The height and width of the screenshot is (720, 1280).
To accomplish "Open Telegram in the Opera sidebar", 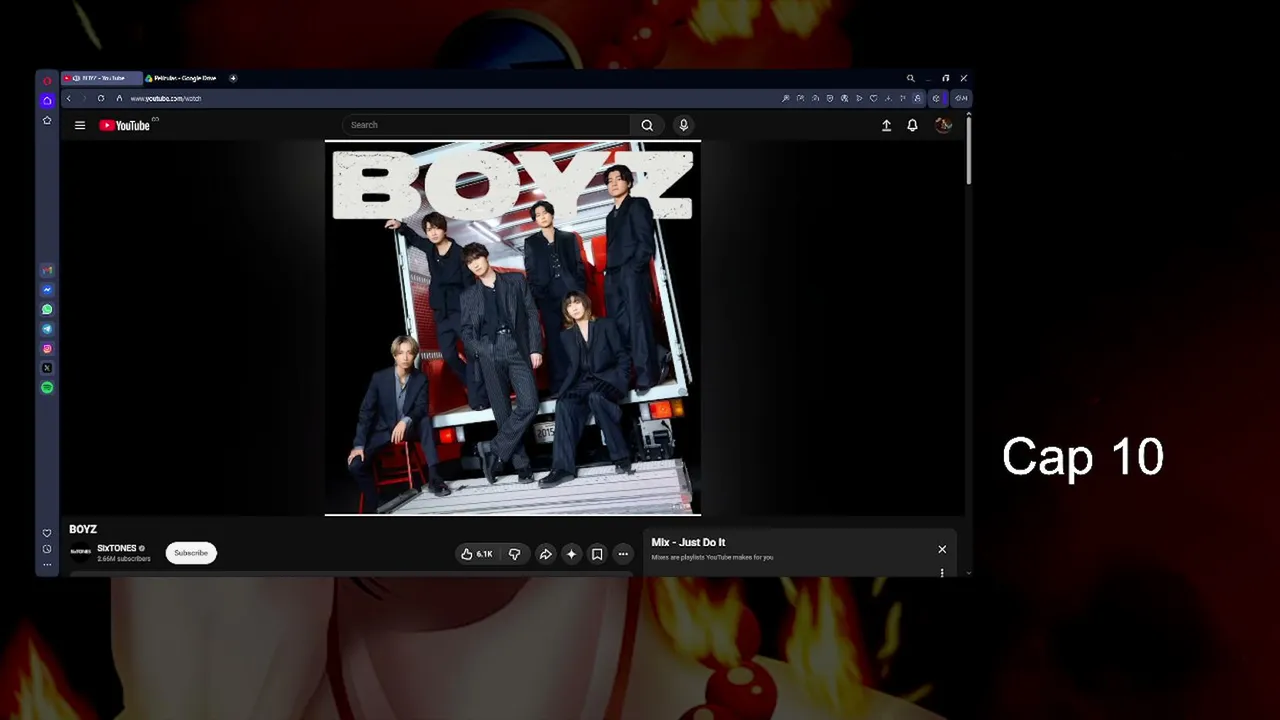I will pyautogui.click(x=47, y=329).
